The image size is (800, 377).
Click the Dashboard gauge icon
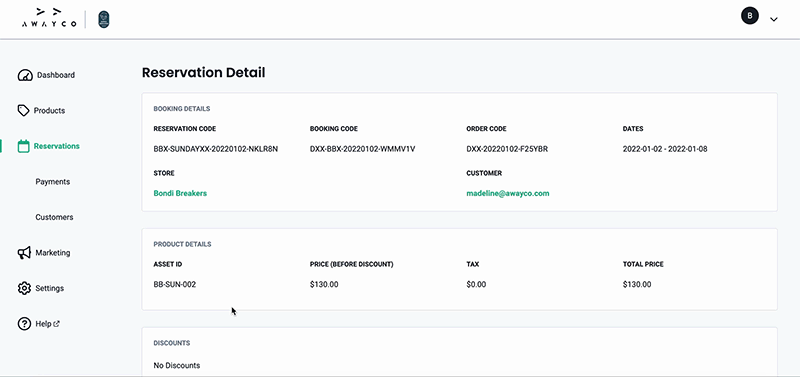[24, 75]
